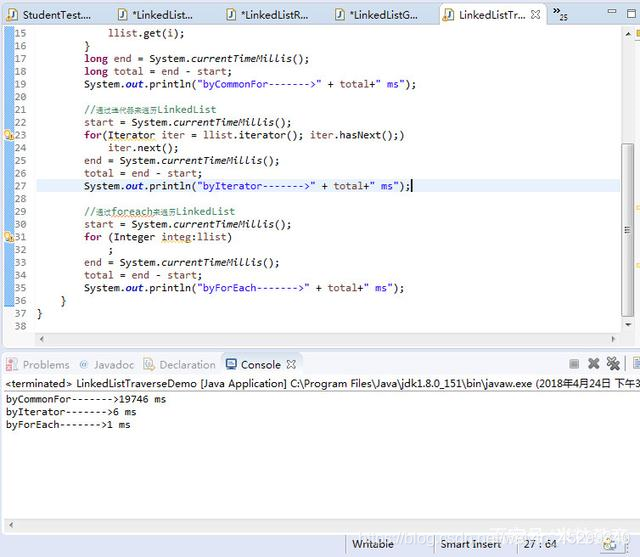Open the Javadoc view tab
The height and width of the screenshot is (557, 640).
coord(107,365)
